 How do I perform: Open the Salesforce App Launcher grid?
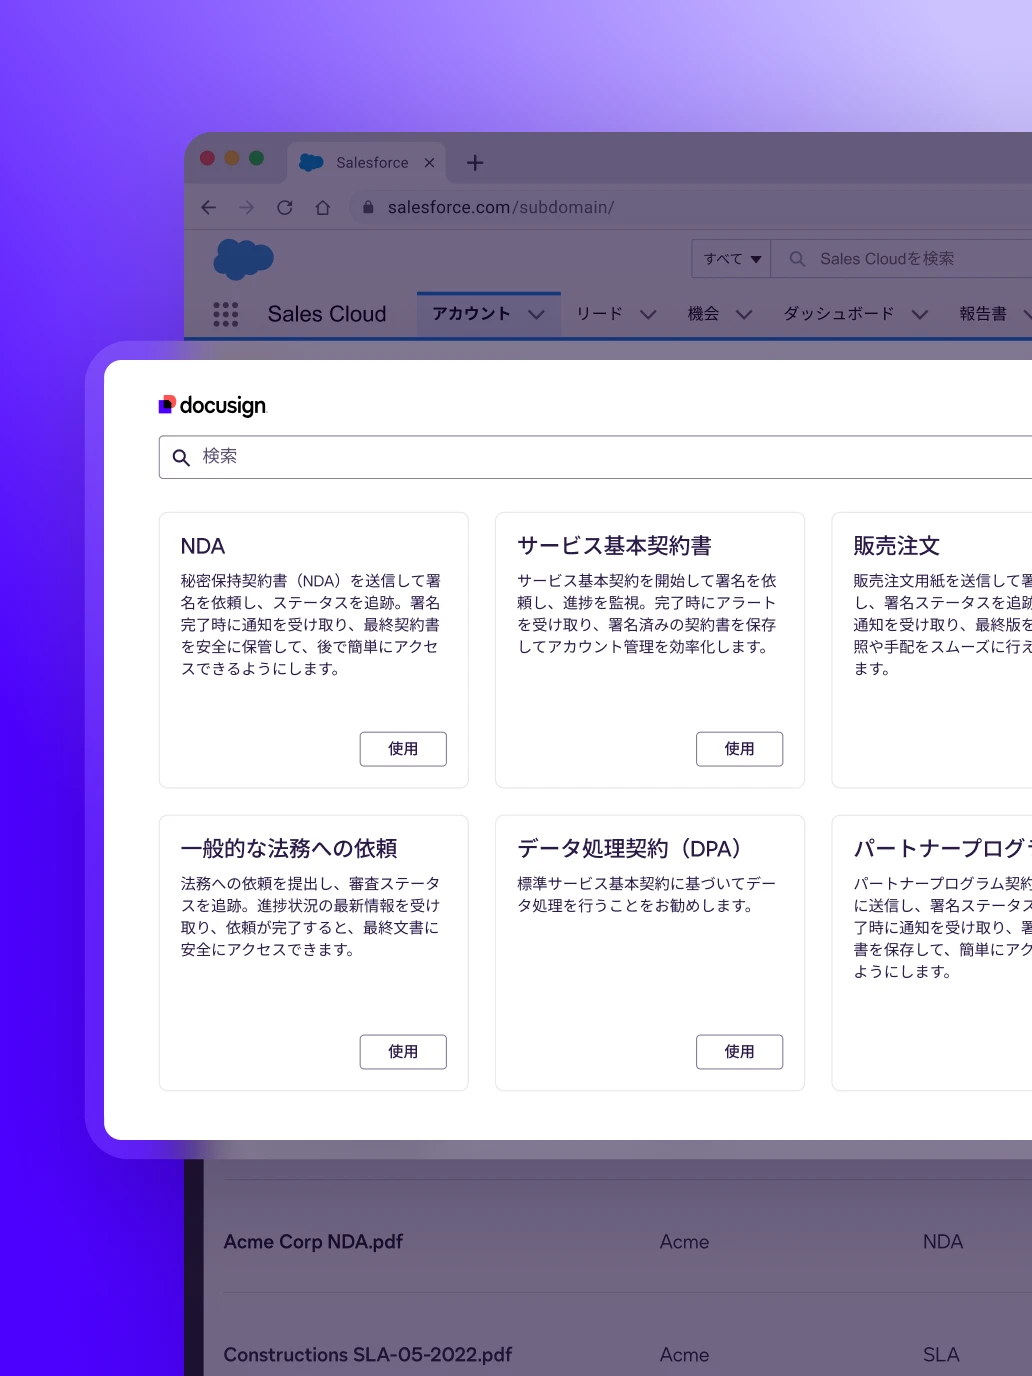pyautogui.click(x=226, y=314)
